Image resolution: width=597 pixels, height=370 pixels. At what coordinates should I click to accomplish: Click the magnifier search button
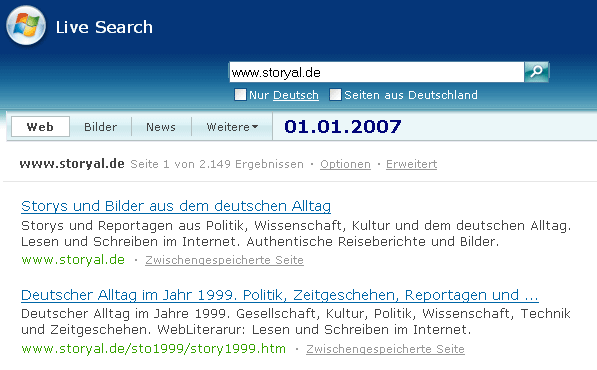coord(536,72)
